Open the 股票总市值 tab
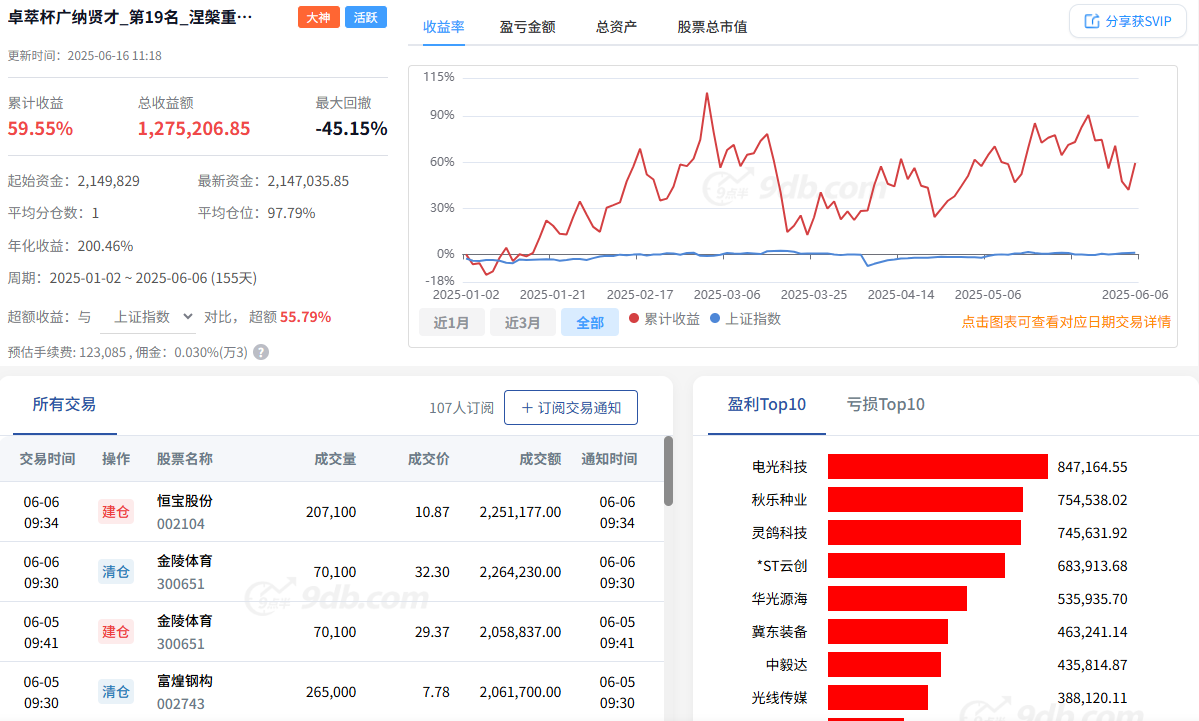The height and width of the screenshot is (721, 1199). tap(712, 27)
